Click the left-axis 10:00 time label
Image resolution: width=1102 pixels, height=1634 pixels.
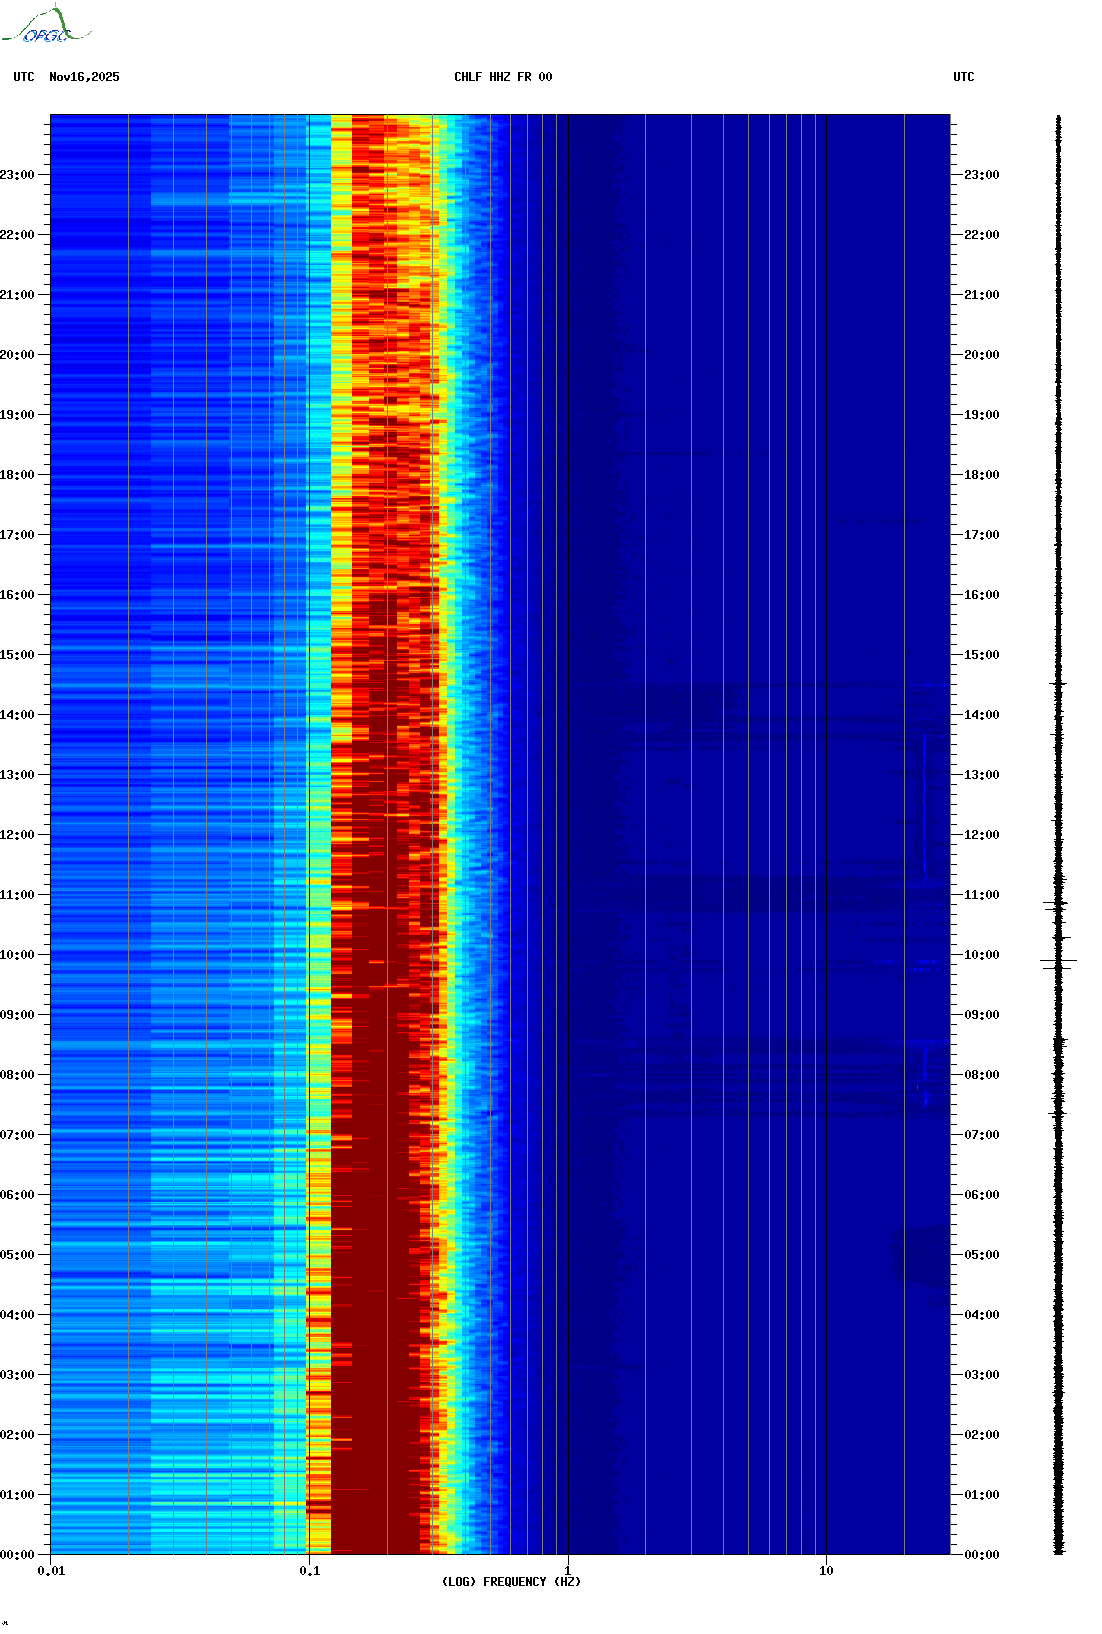click(17, 955)
